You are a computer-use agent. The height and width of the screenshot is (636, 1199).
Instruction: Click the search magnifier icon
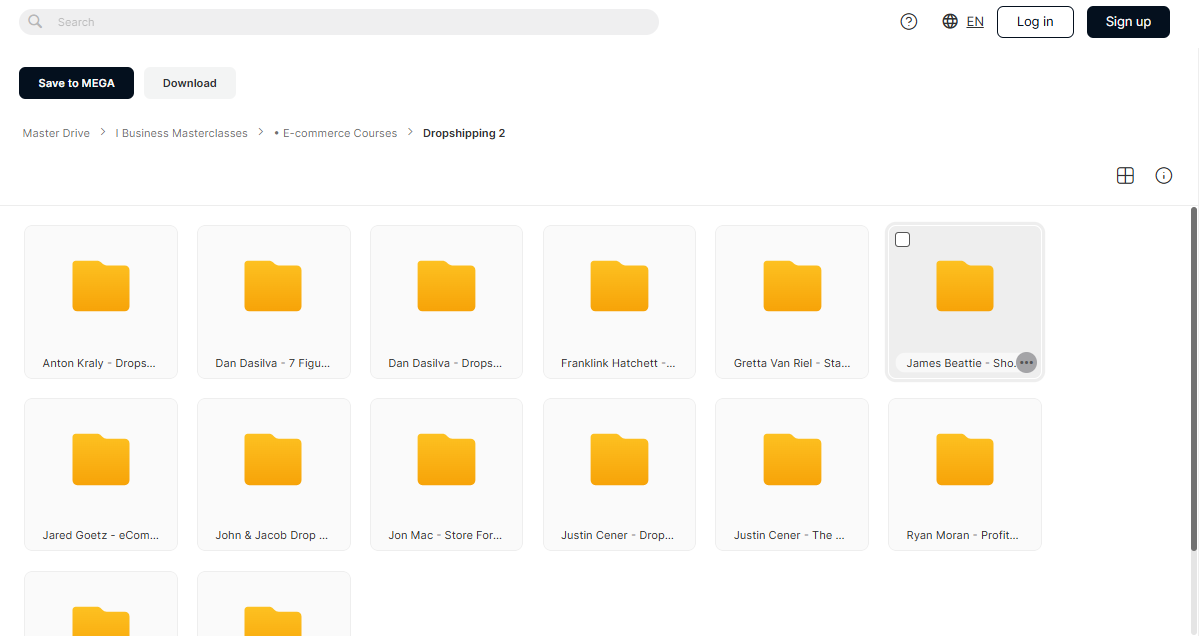[x=35, y=21]
